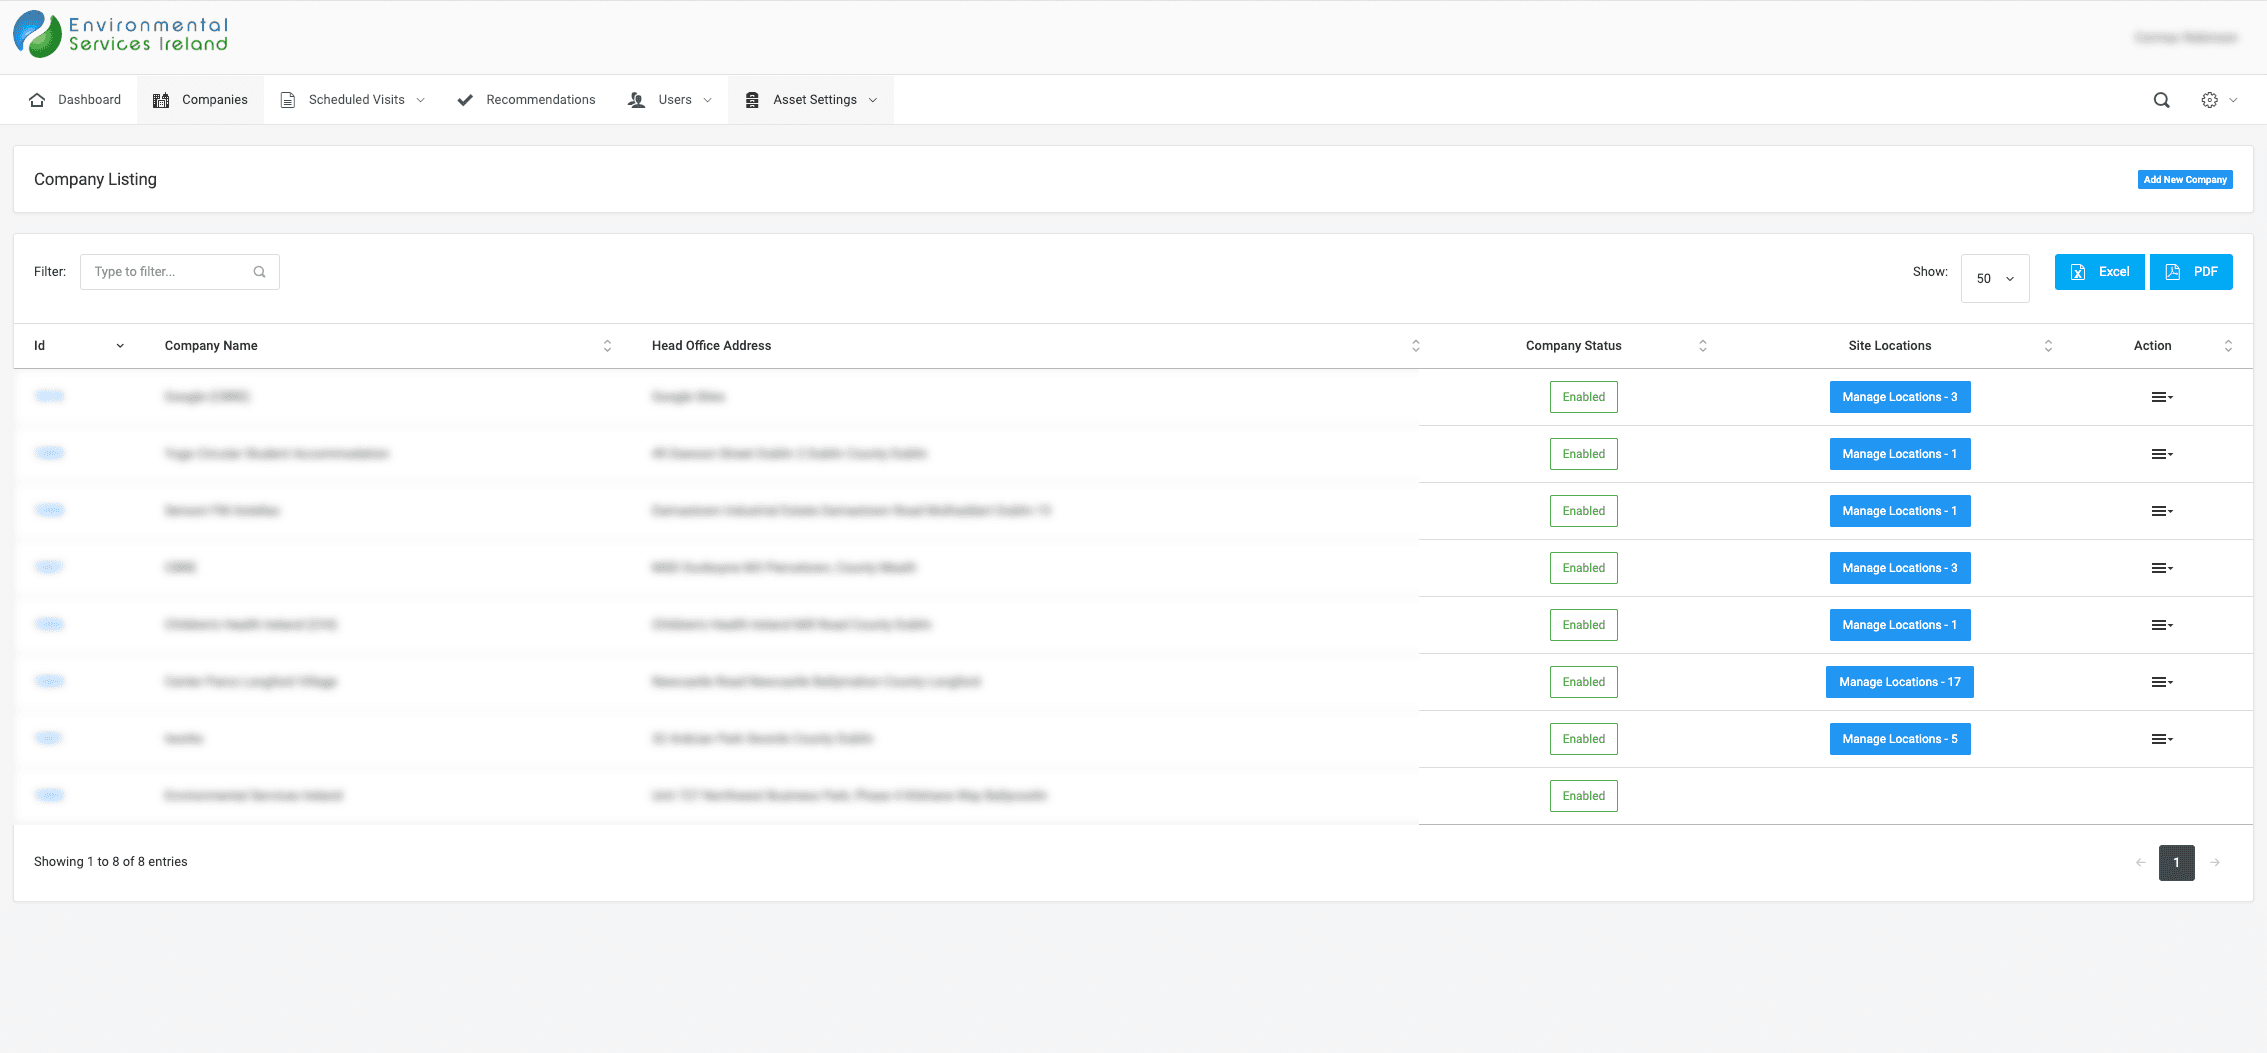Click the Company Status column header

pyautogui.click(x=1574, y=346)
